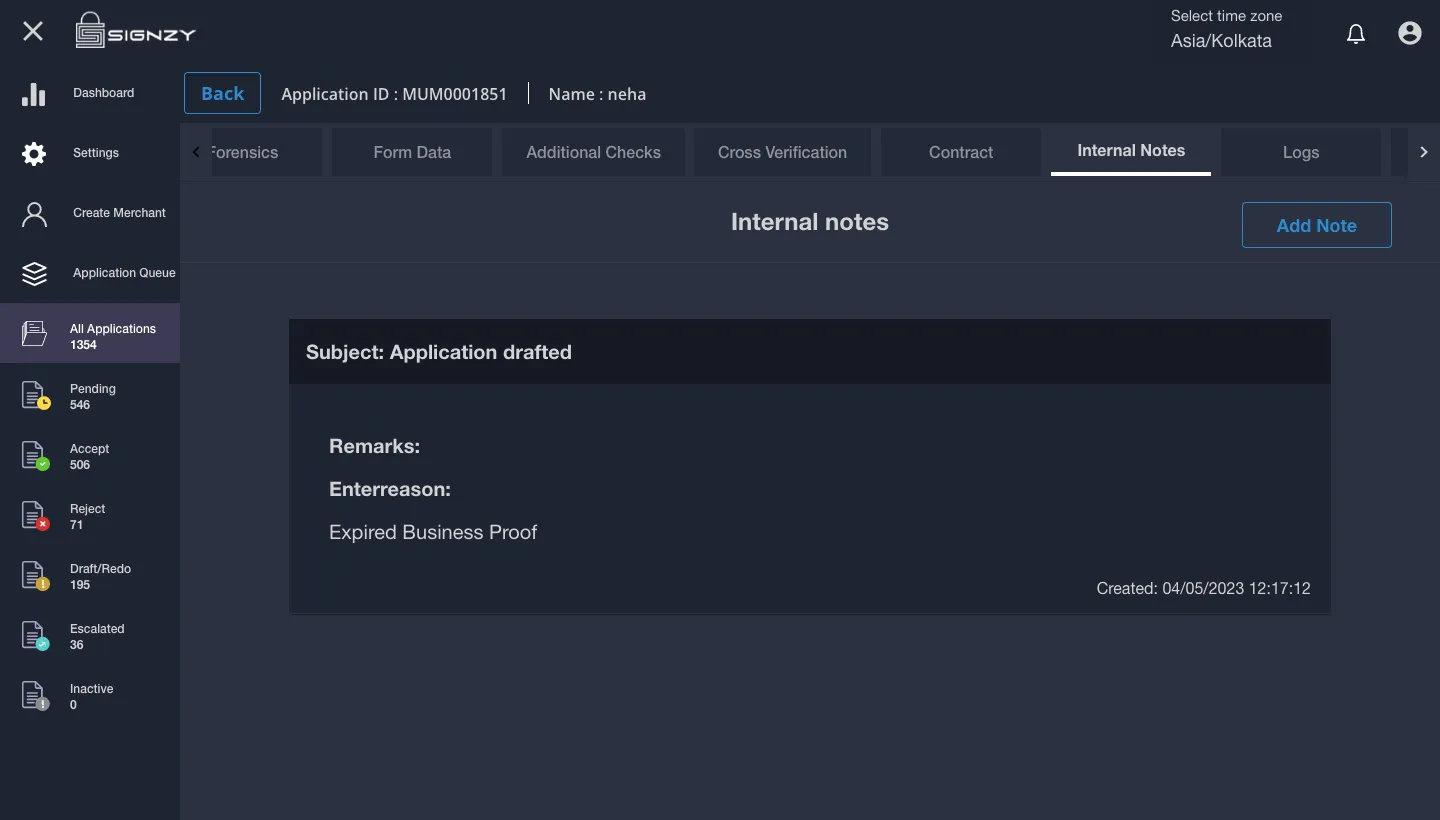The height and width of the screenshot is (820, 1440).
Task: Click the Dashboard bar chart icon
Action: coord(34,94)
